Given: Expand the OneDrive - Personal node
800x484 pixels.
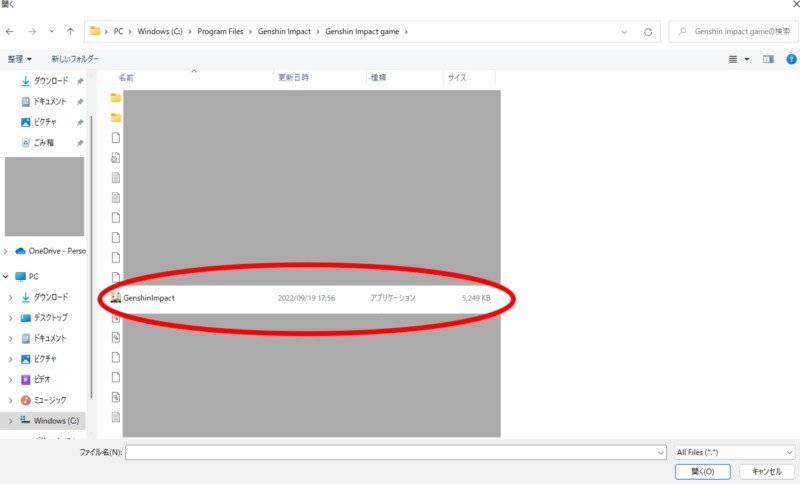Looking at the screenshot, I should click(x=6, y=251).
